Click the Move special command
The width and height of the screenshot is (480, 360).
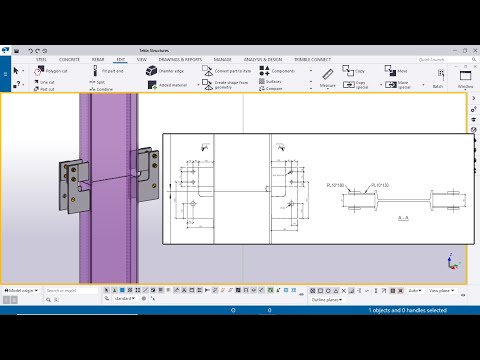398,85
